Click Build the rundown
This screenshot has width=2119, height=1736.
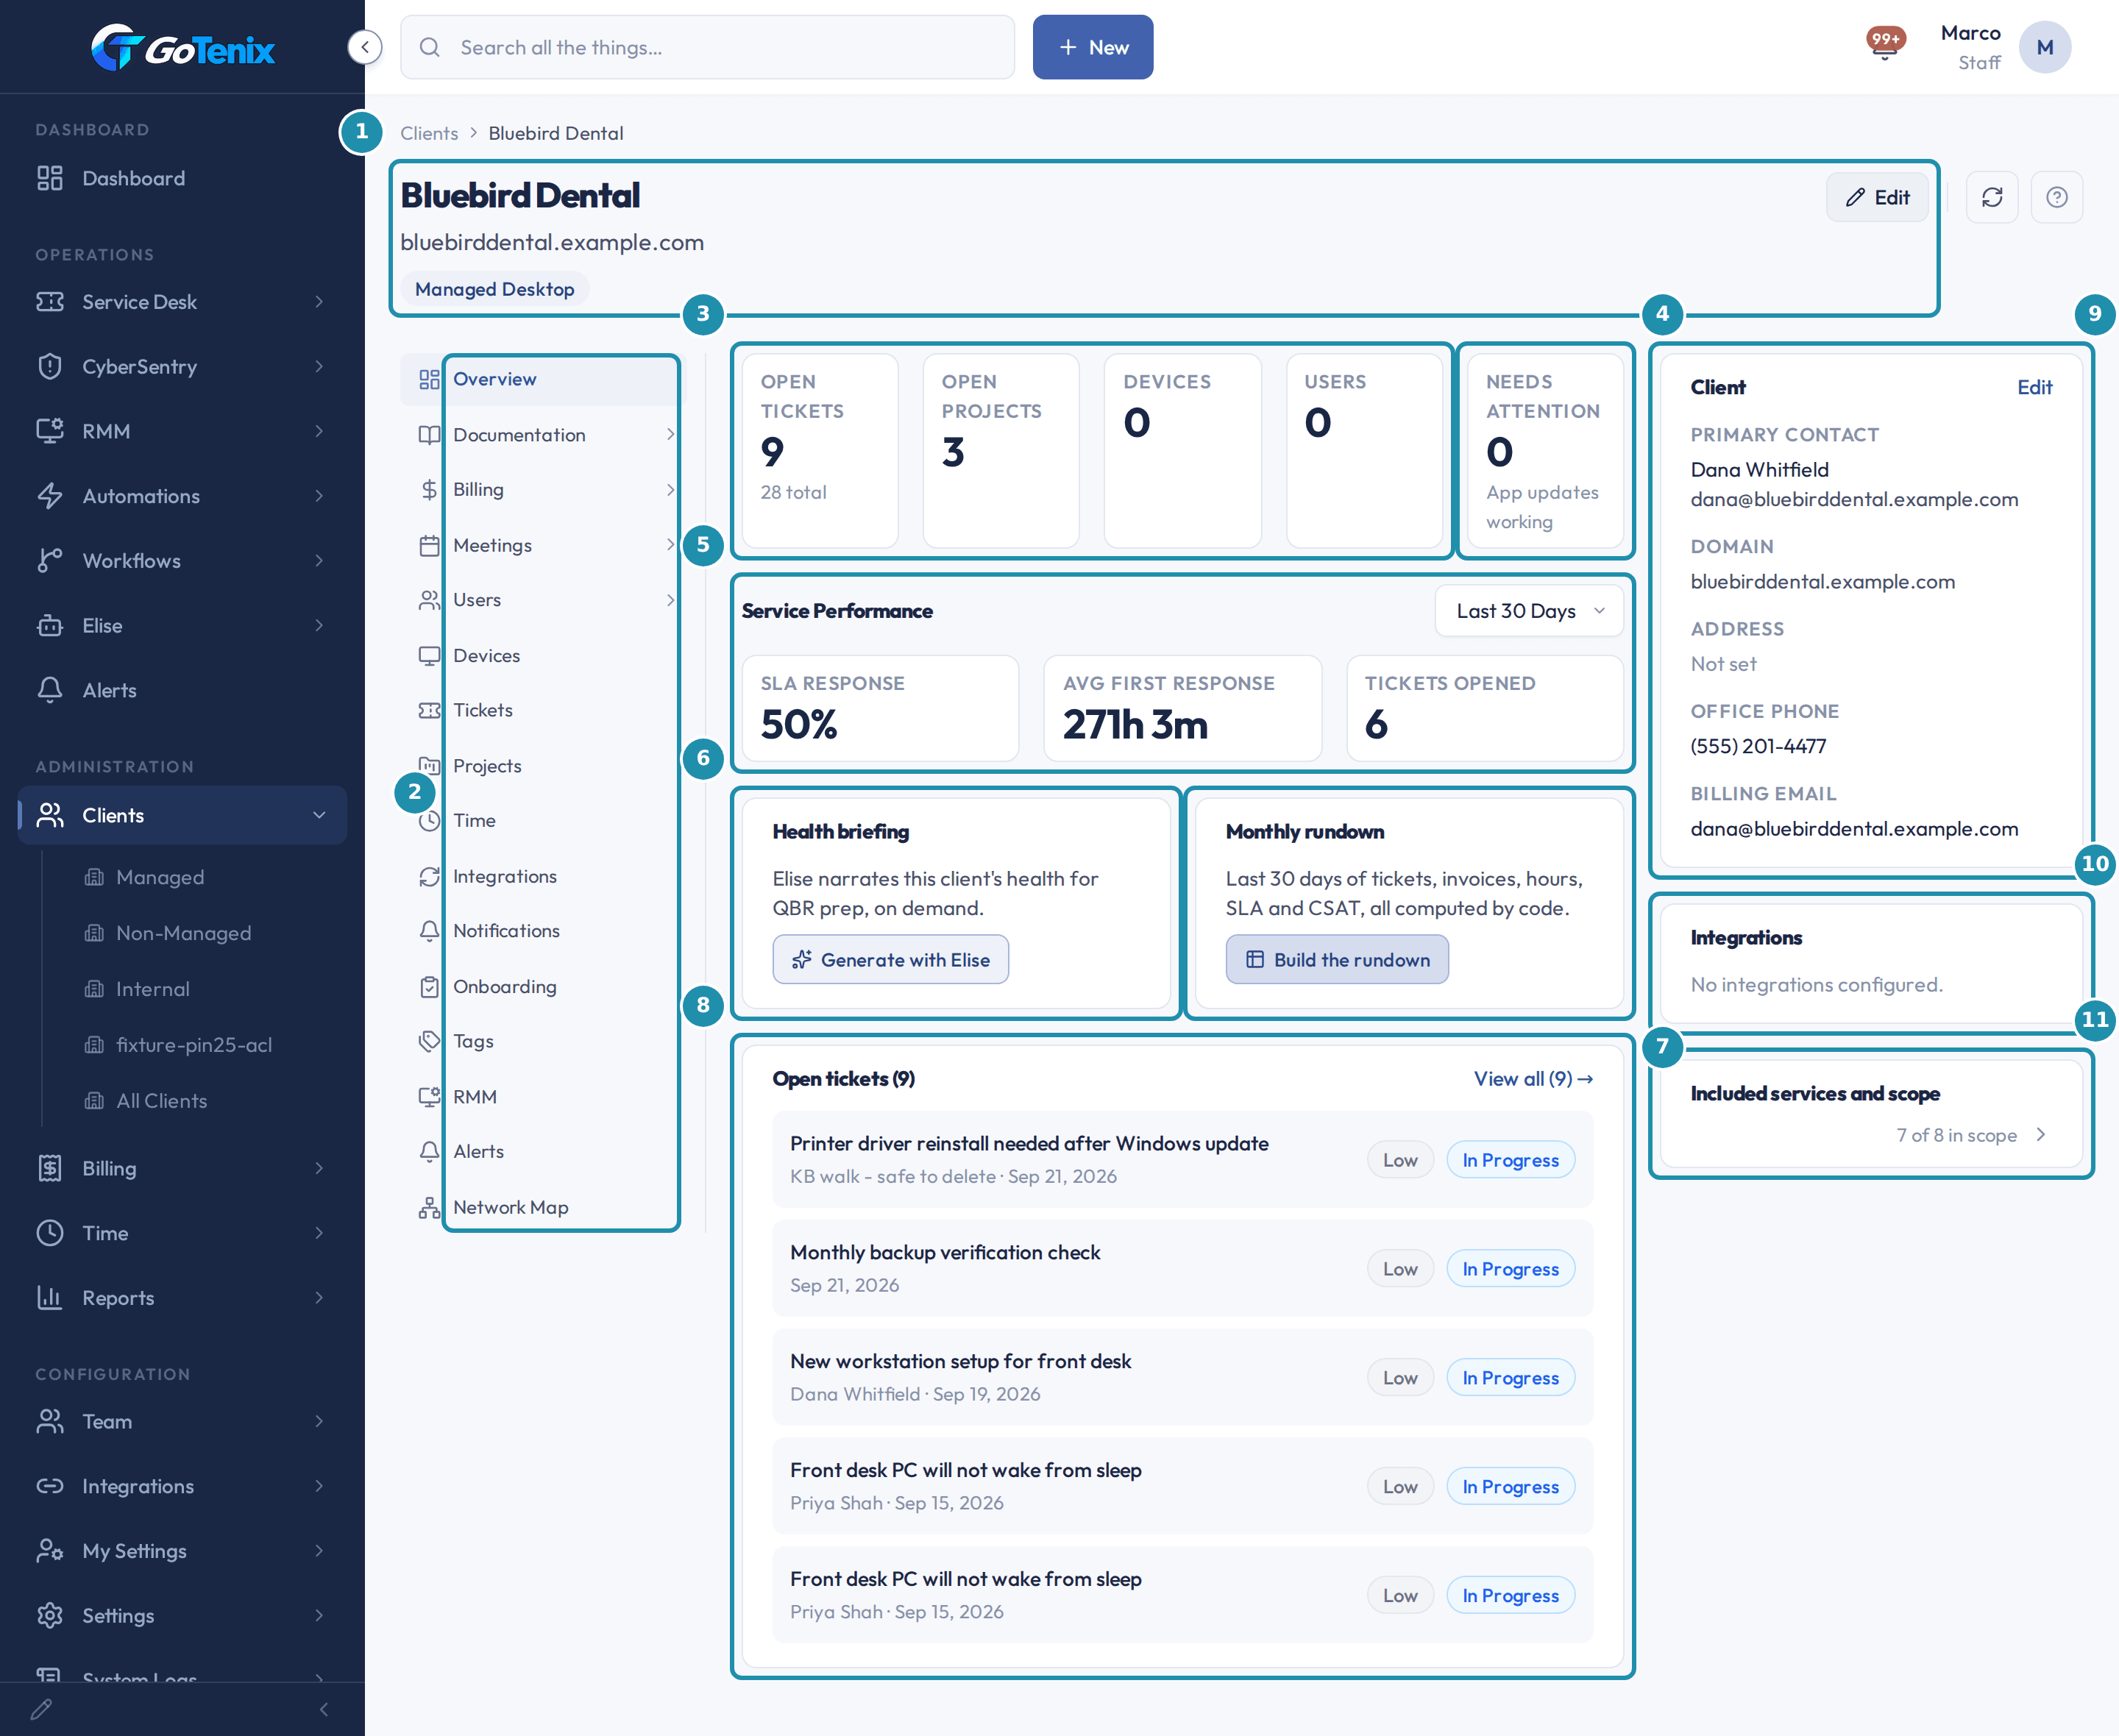1337,960
